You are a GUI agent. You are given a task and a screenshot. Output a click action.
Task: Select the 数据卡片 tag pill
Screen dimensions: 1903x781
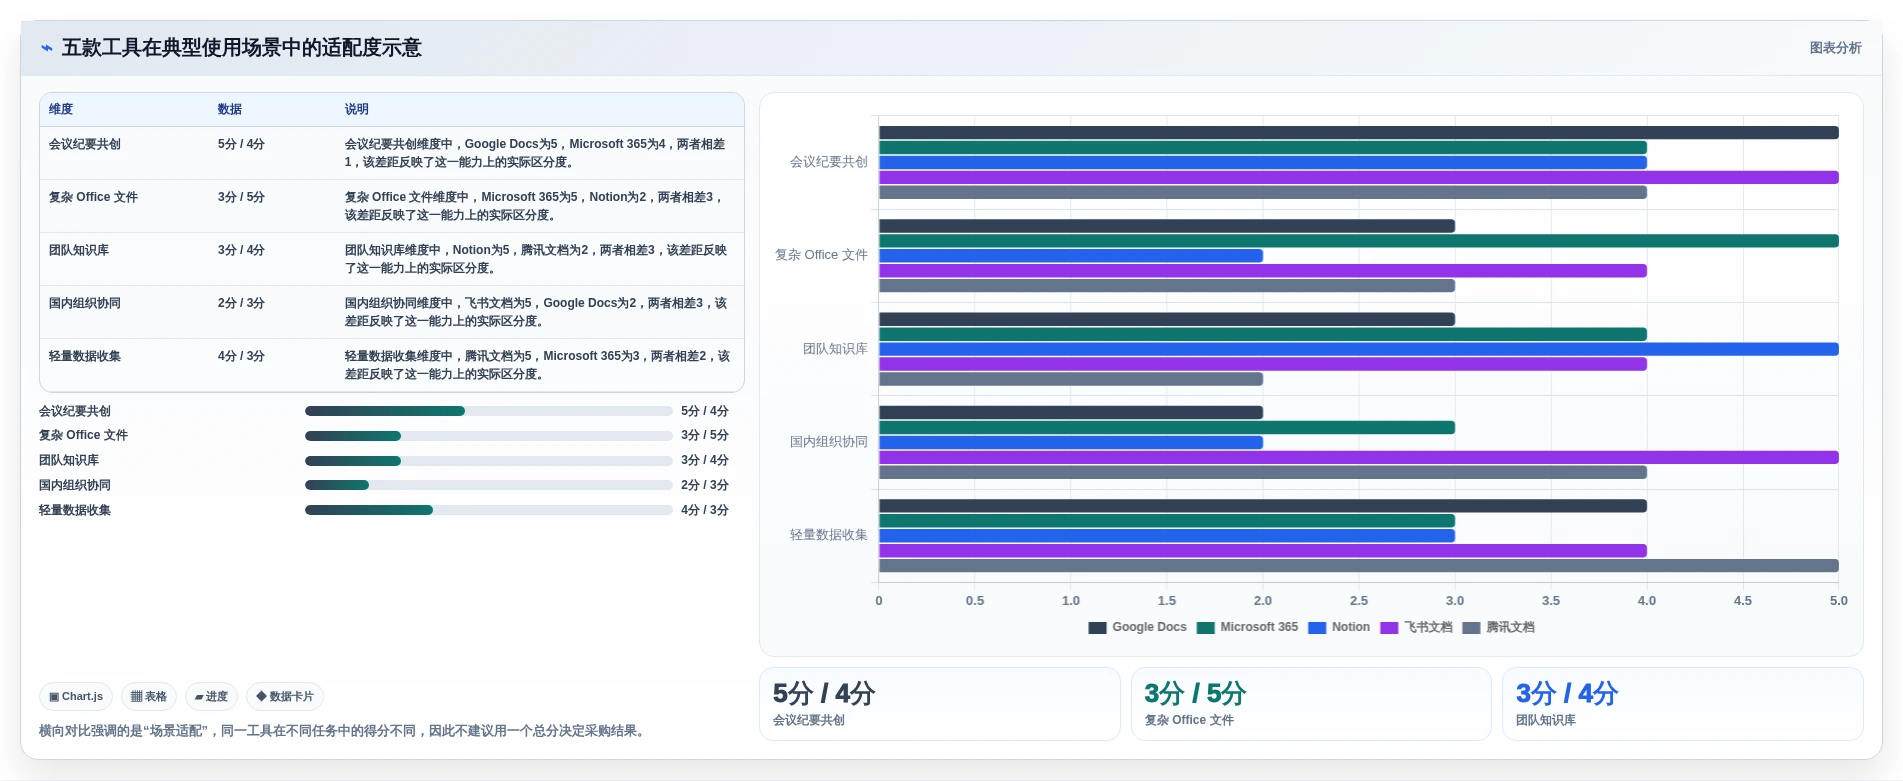(x=285, y=697)
